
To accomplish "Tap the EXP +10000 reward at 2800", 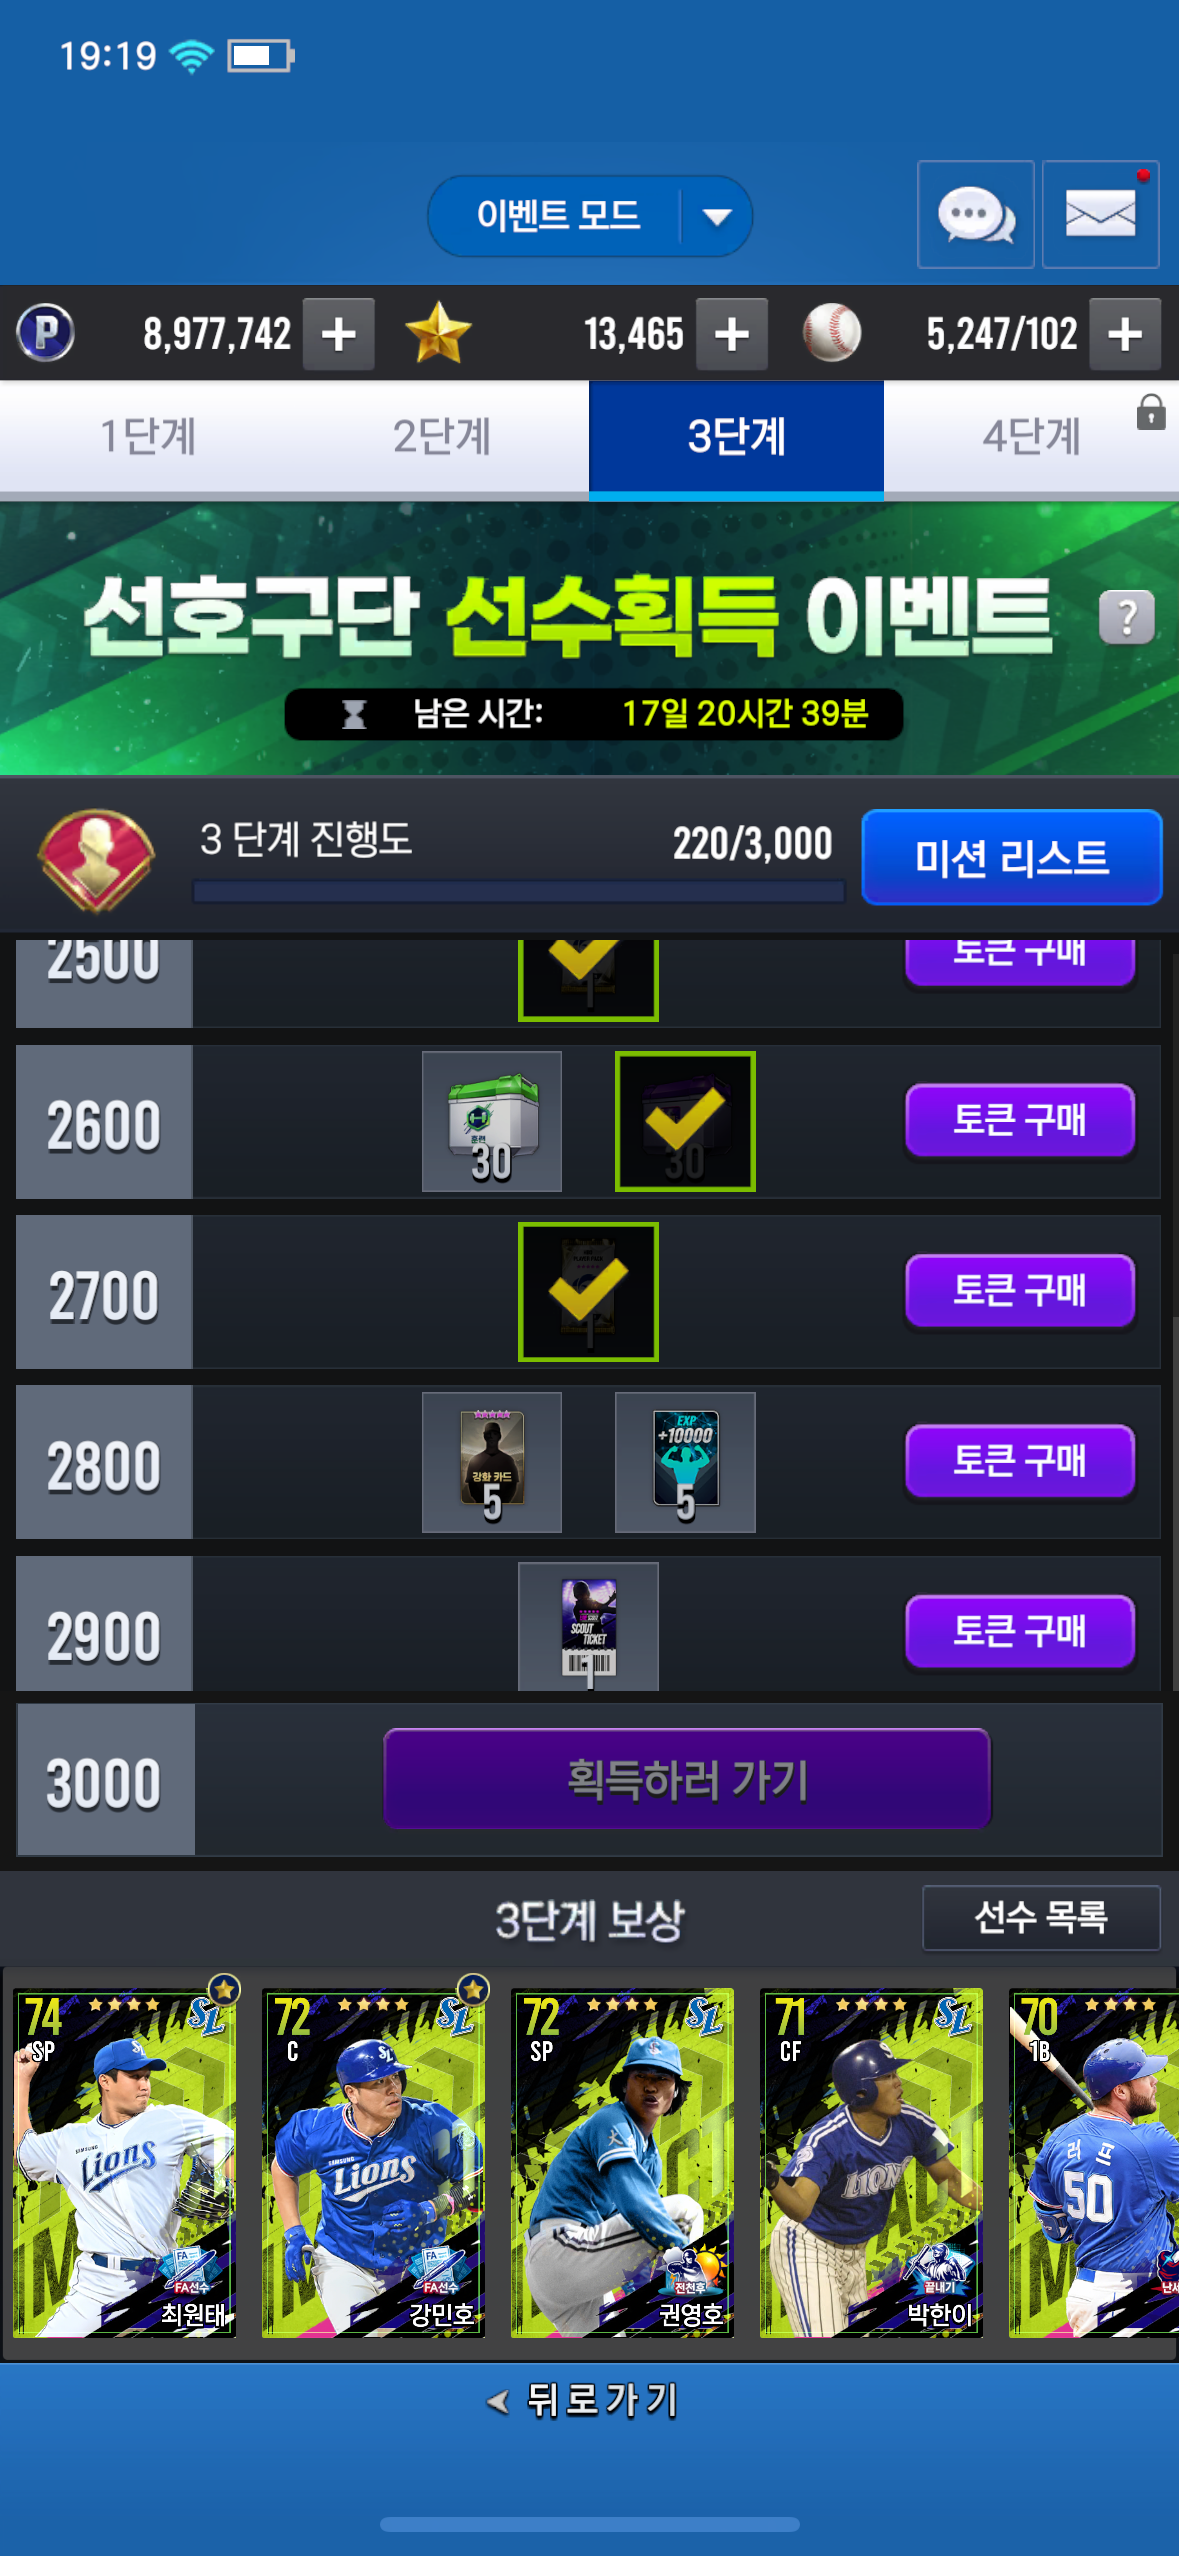I will pyautogui.click(x=685, y=1462).
